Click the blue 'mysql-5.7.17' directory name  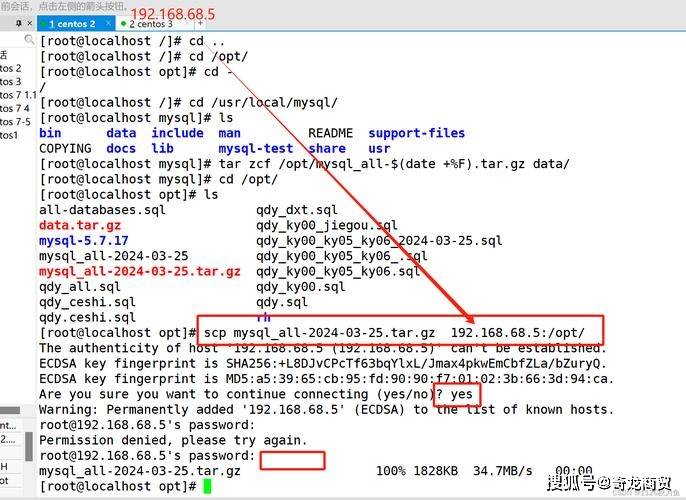[x=84, y=241]
